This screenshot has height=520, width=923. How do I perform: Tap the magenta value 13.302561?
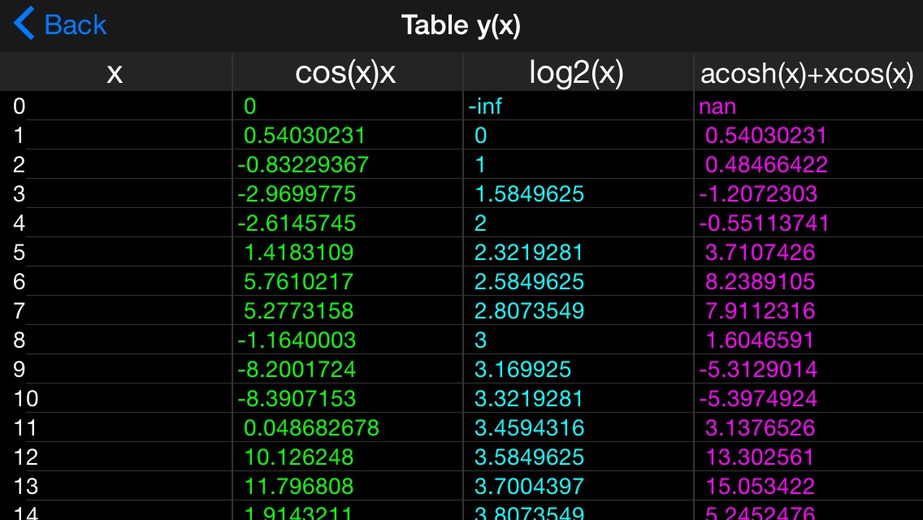click(759, 457)
